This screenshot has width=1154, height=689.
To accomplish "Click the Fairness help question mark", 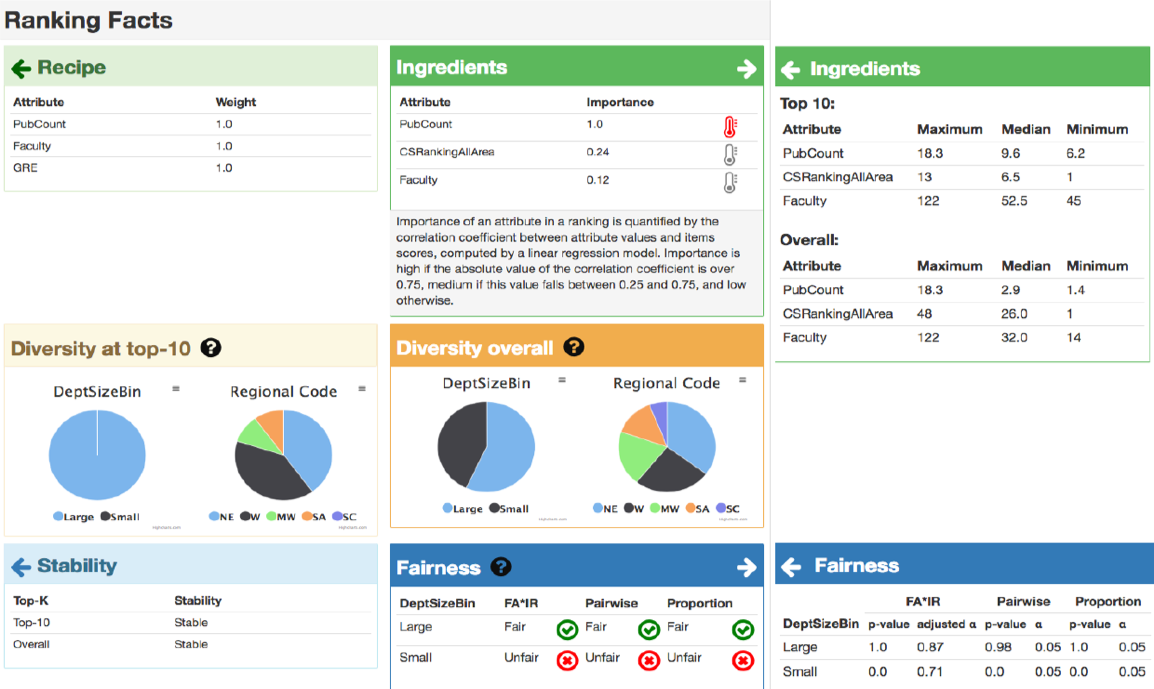I will click(x=500, y=567).
